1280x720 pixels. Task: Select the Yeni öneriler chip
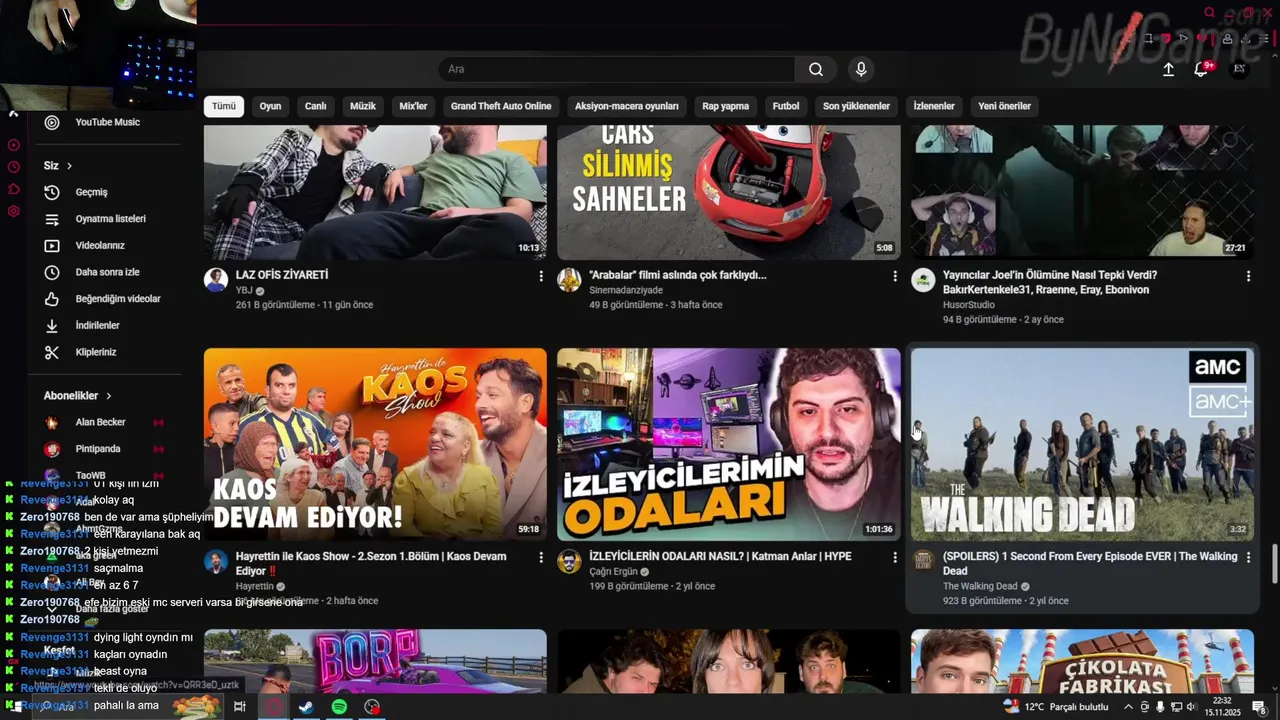click(1004, 106)
